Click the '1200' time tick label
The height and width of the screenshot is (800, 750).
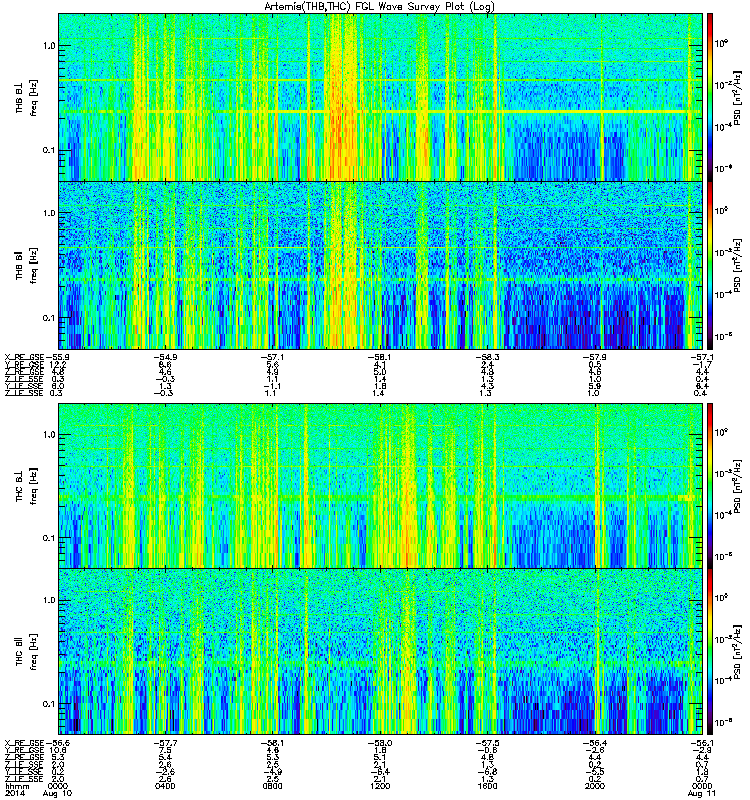click(380, 786)
